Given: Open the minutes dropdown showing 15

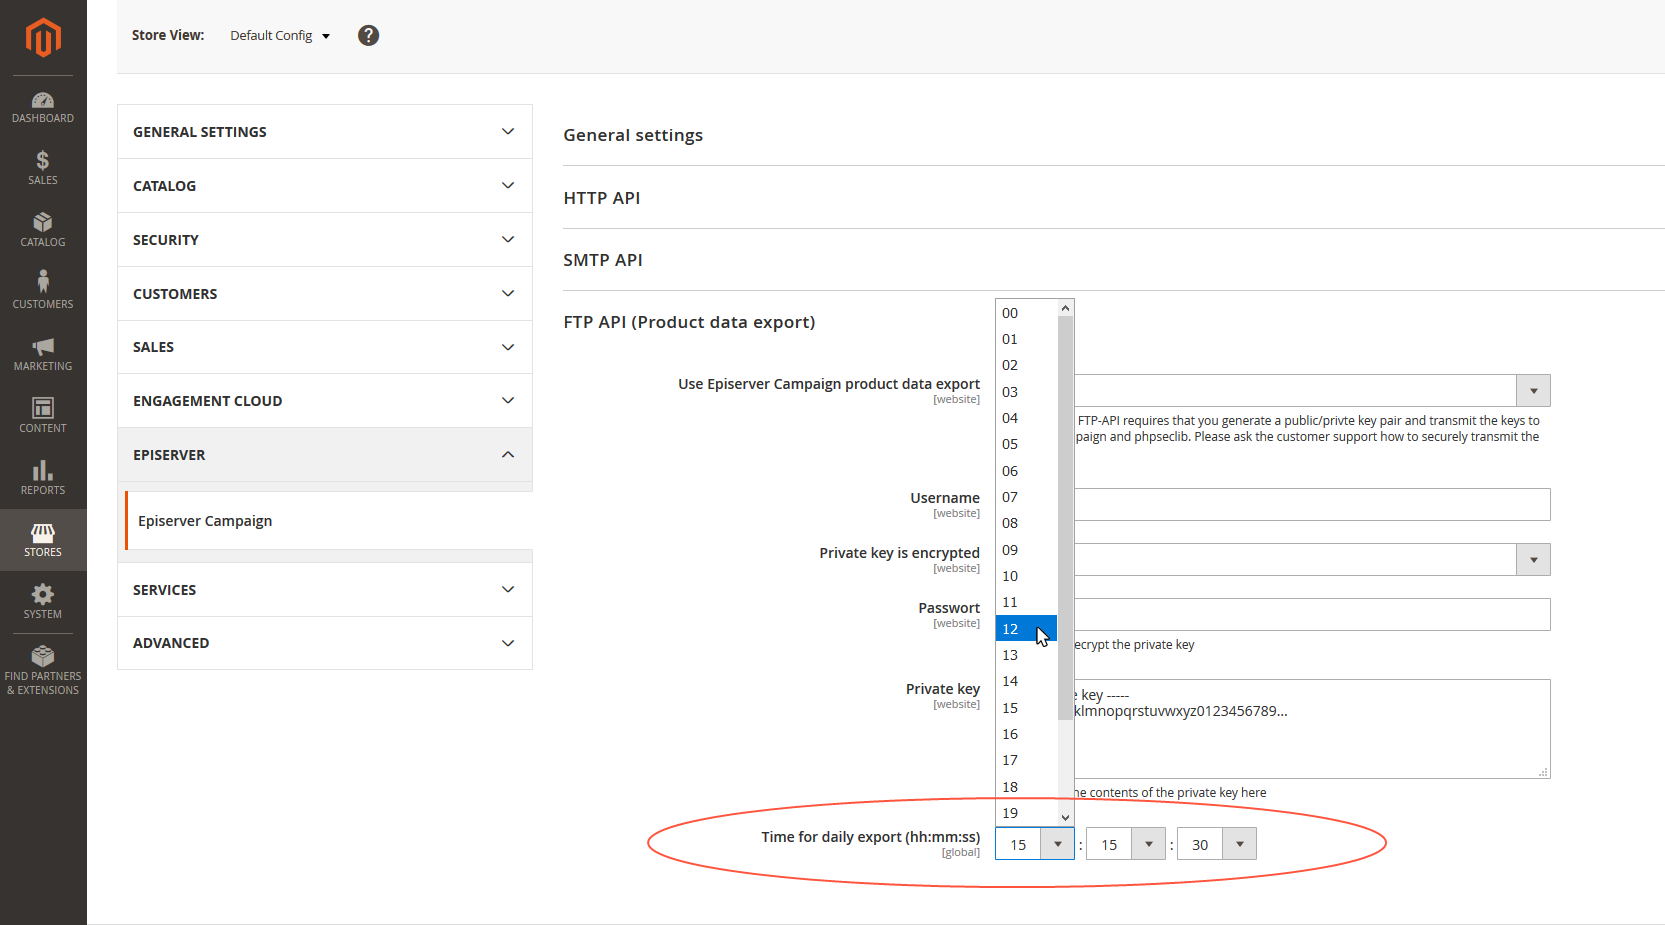Looking at the screenshot, I should 1126,844.
